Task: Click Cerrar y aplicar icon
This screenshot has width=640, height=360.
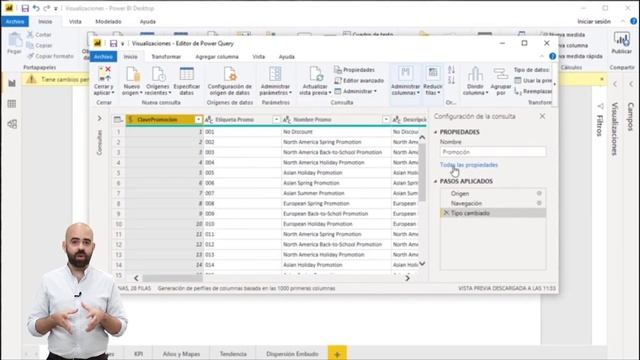Action: (104, 74)
